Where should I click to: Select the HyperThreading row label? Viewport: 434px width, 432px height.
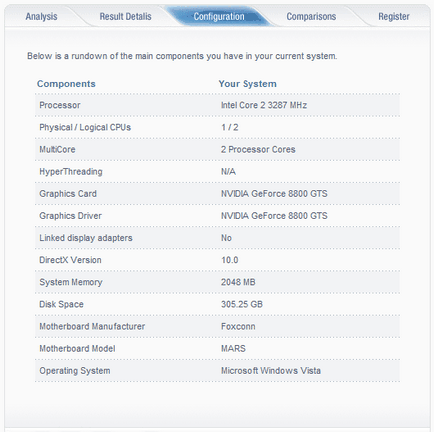coord(71,172)
